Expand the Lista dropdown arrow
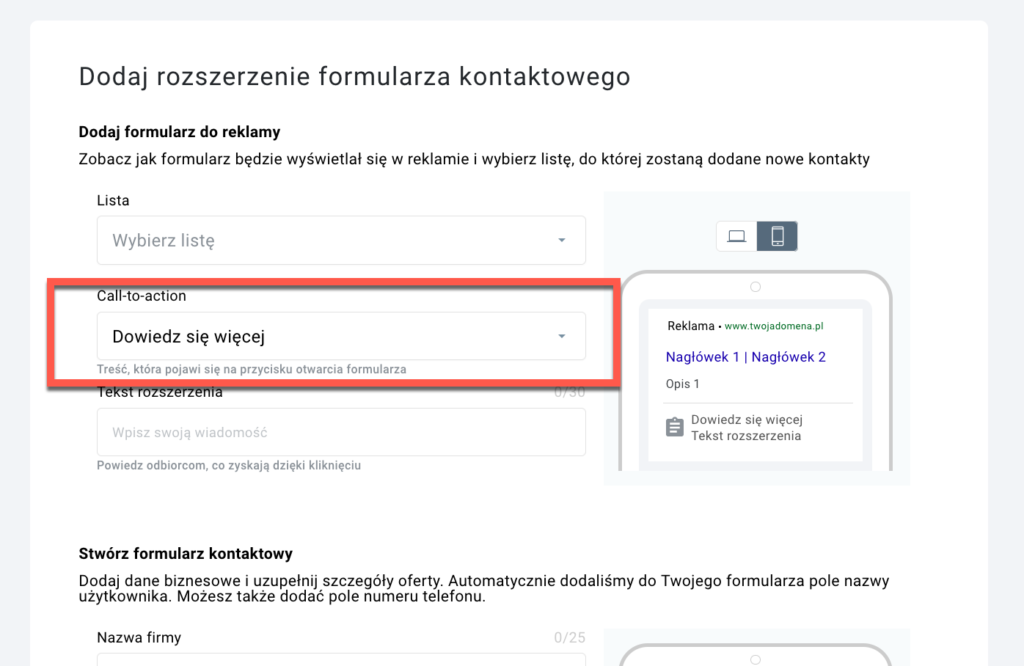This screenshot has height=666, width=1024. click(x=562, y=240)
